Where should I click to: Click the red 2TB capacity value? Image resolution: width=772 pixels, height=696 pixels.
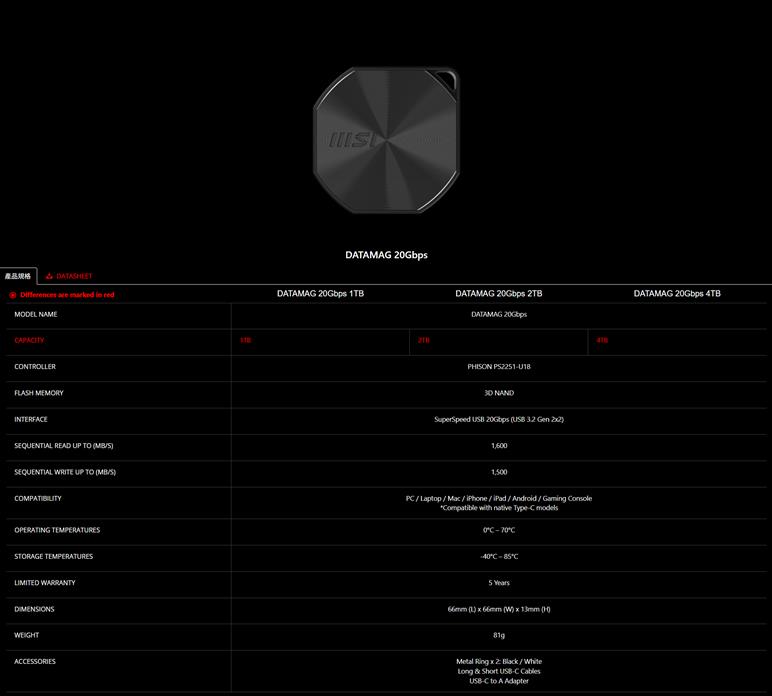pos(424,340)
